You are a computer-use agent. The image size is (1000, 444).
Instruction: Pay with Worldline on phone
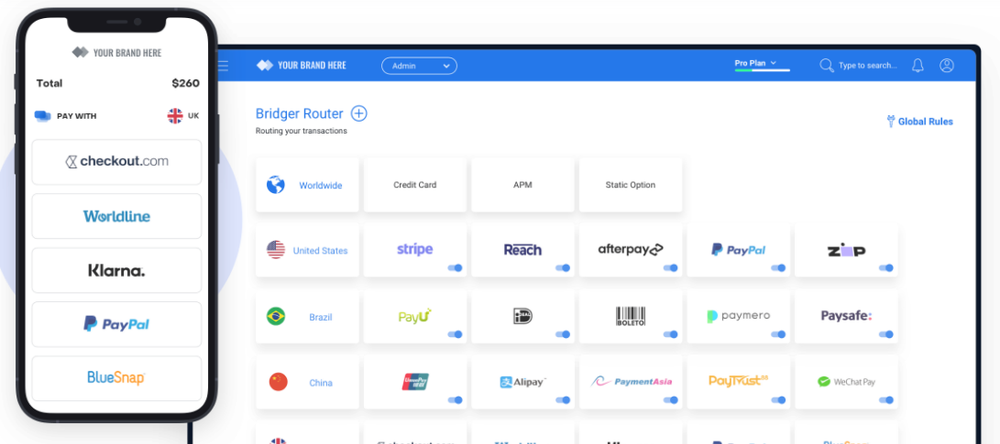[x=117, y=216]
